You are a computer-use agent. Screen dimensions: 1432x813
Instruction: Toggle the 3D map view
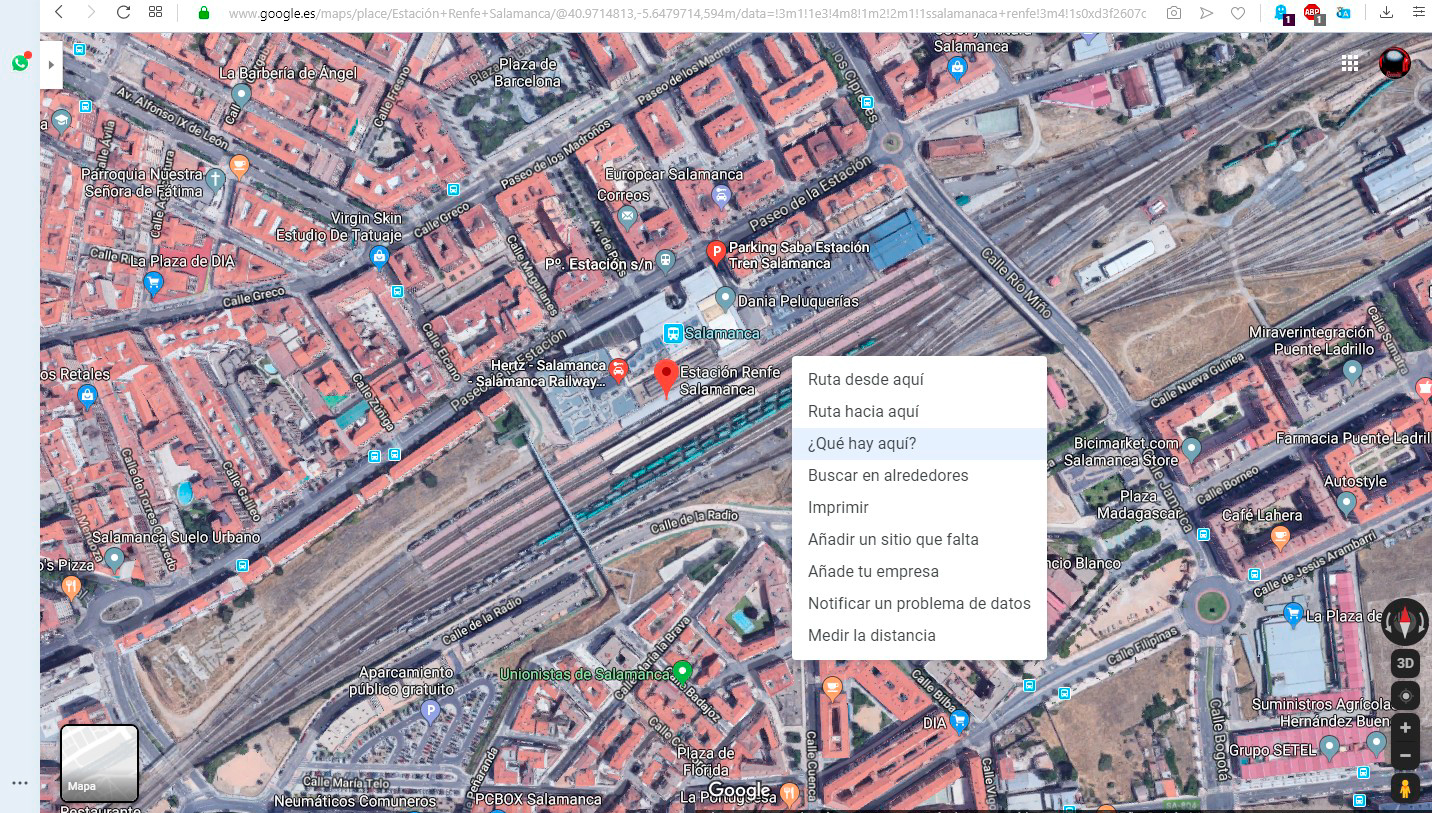pos(1405,664)
